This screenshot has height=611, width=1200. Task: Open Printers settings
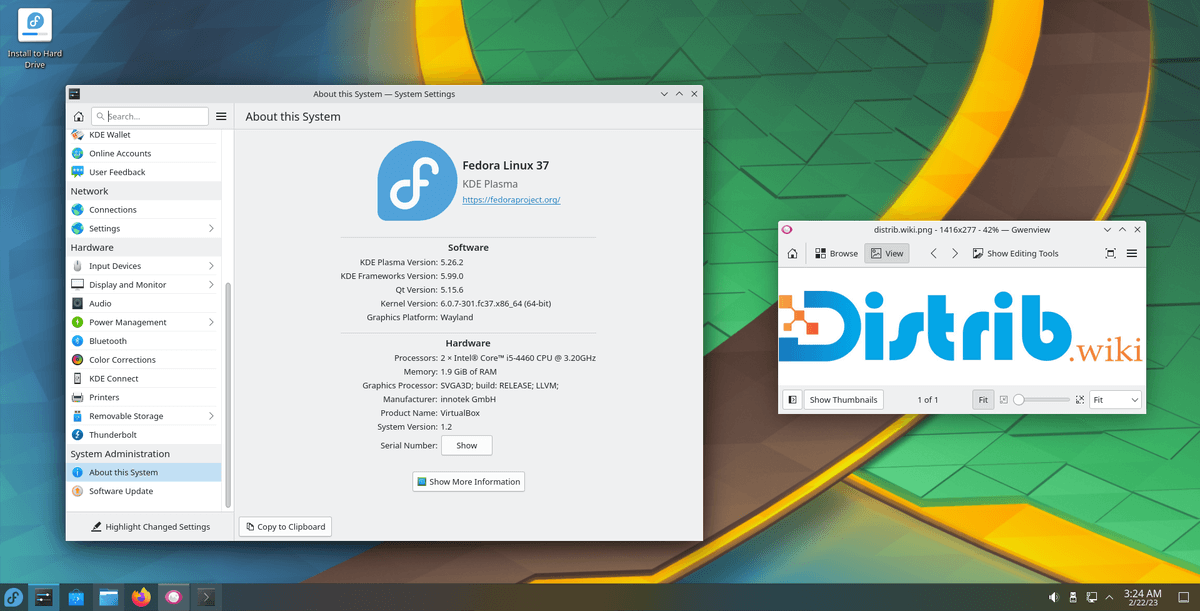(144, 397)
